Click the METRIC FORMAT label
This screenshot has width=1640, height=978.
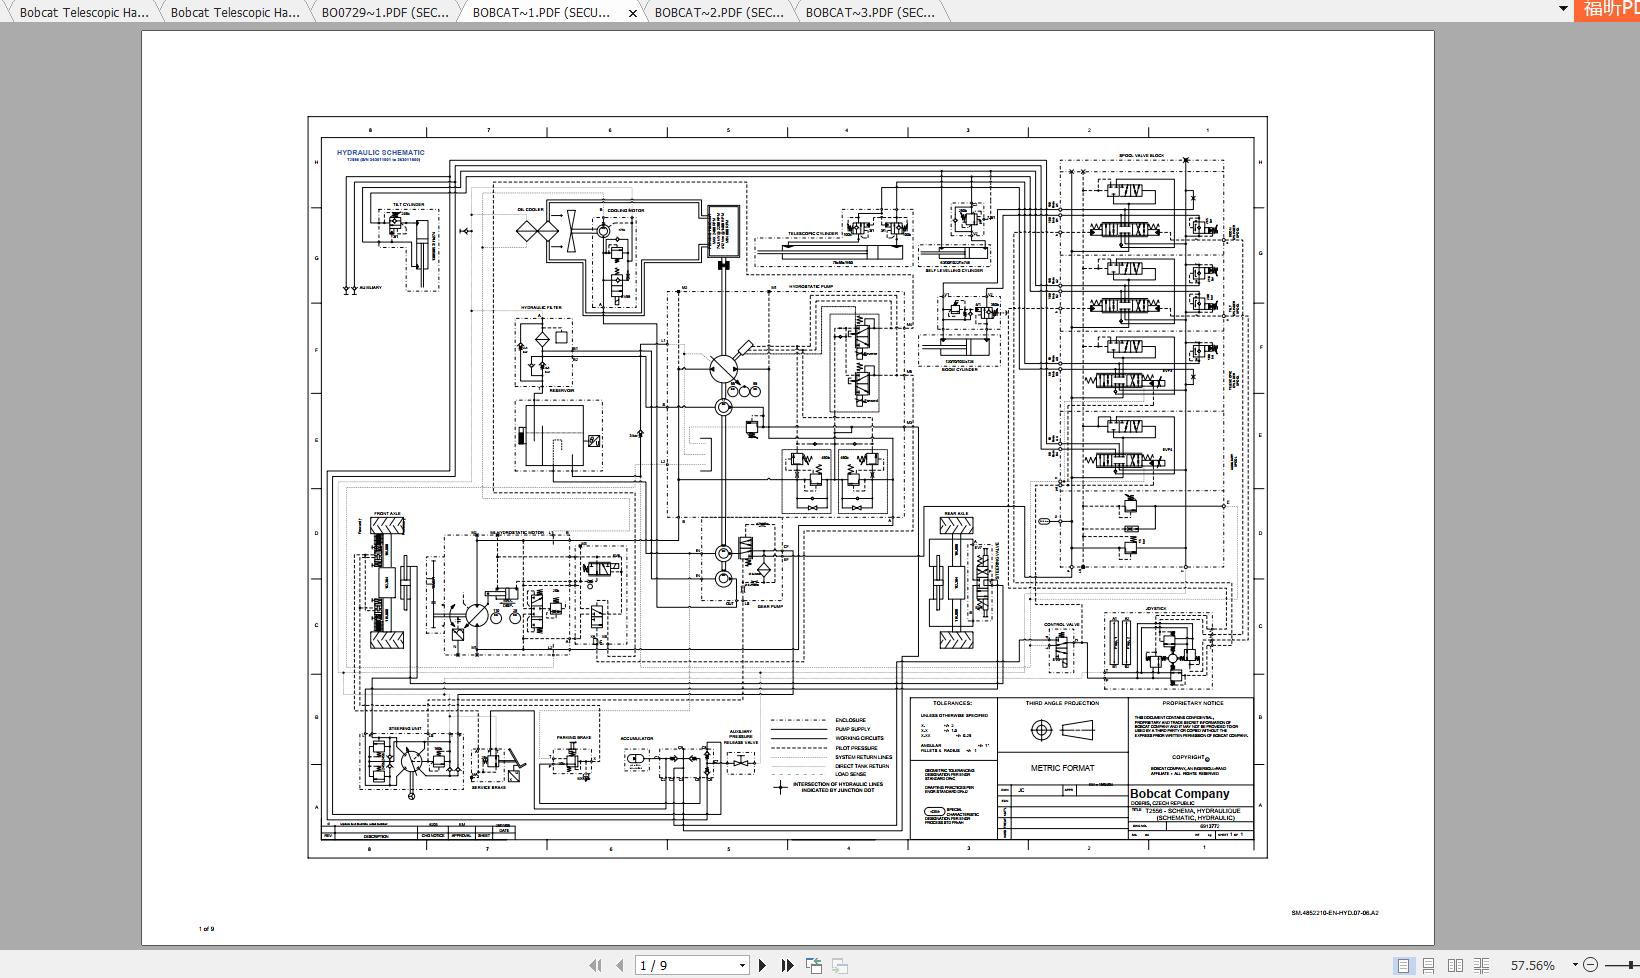click(x=1062, y=768)
